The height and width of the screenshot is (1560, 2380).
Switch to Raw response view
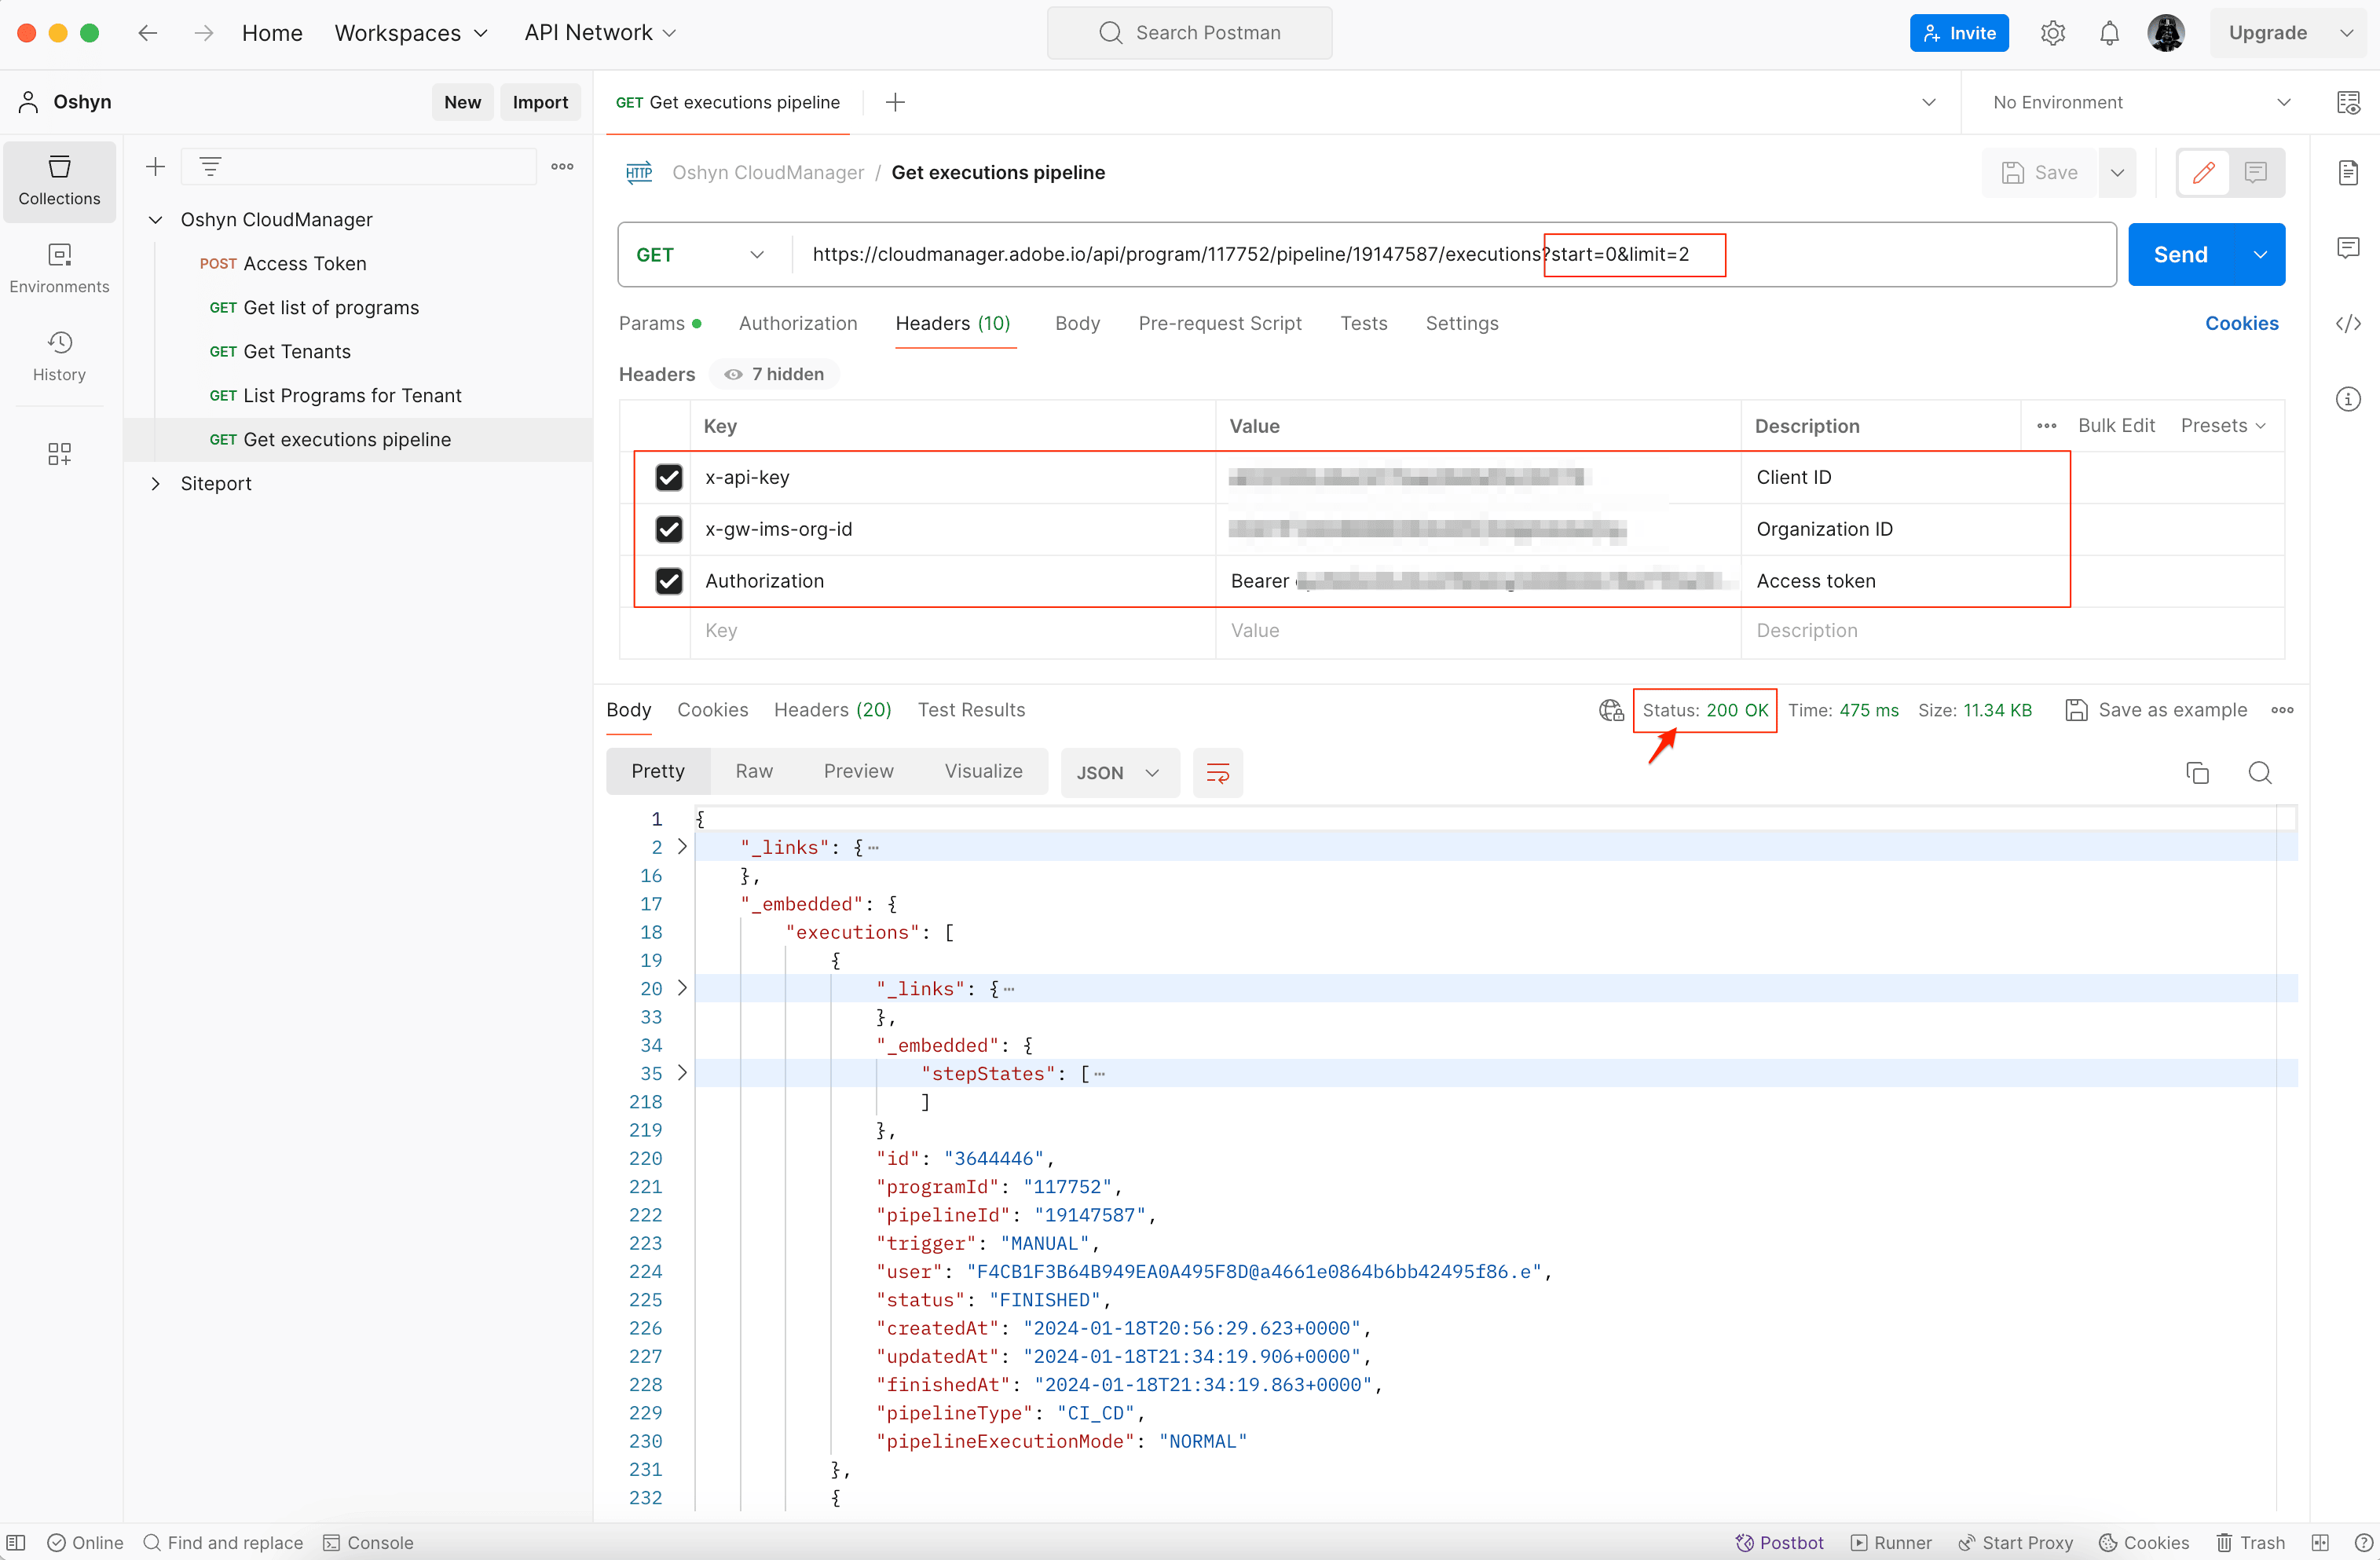pos(754,771)
